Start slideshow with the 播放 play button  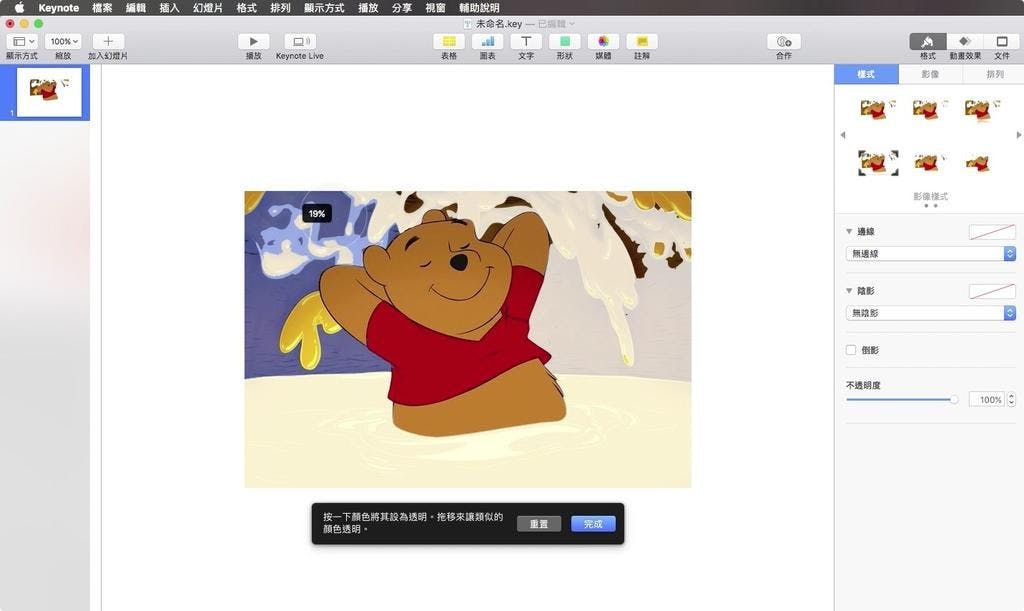coord(253,41)
